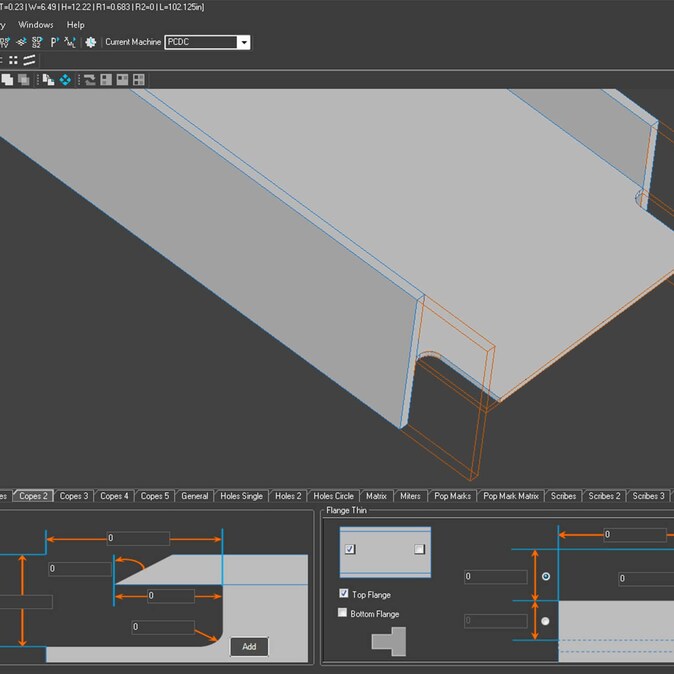Open the Windows menu

(36, 25)
